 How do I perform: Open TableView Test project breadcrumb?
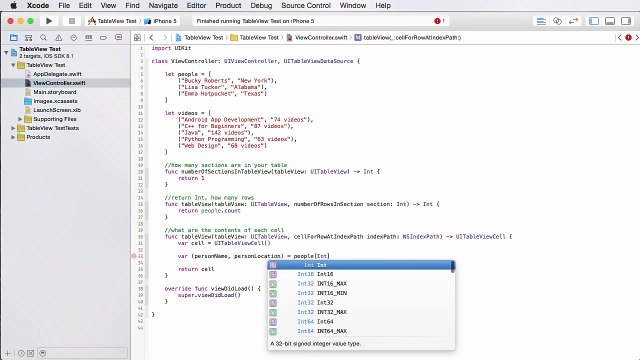click(x=200, y=38)
